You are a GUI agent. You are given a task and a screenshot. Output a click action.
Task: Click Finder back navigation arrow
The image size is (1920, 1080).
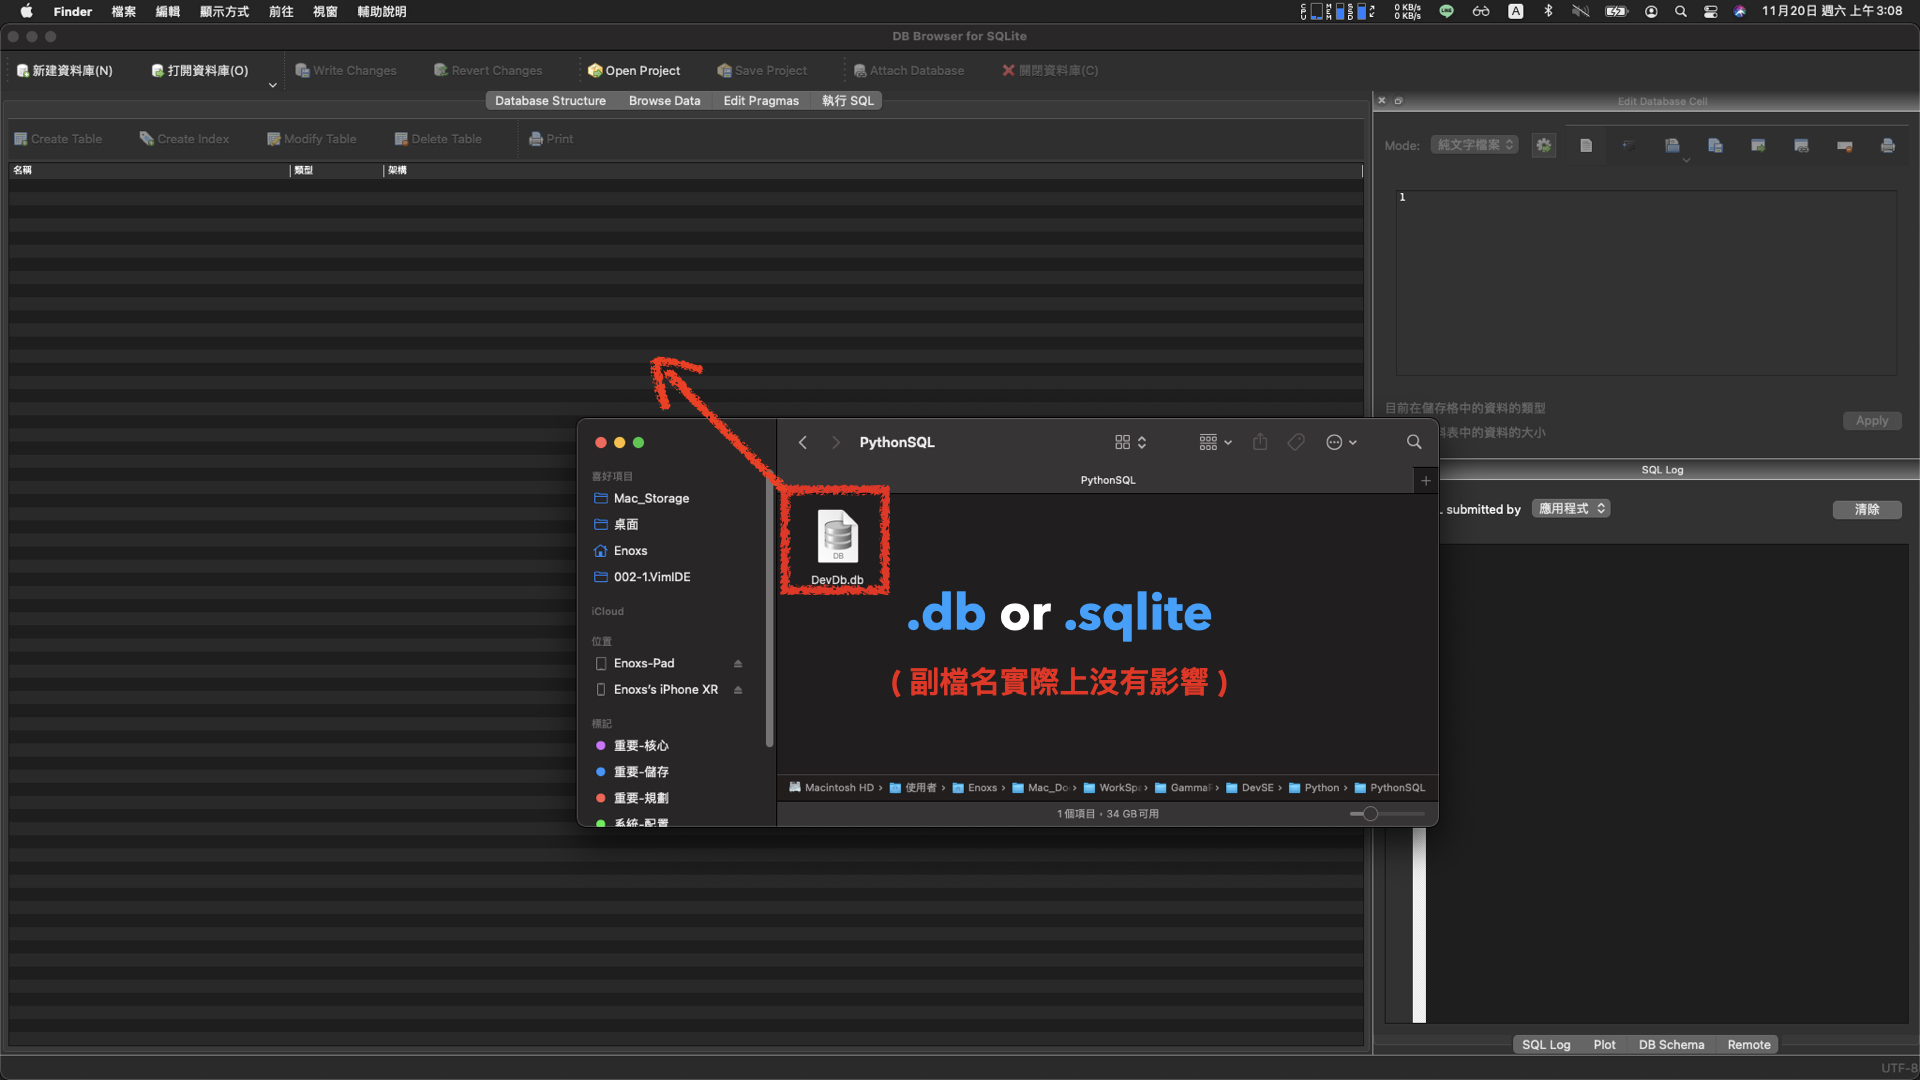802,442
